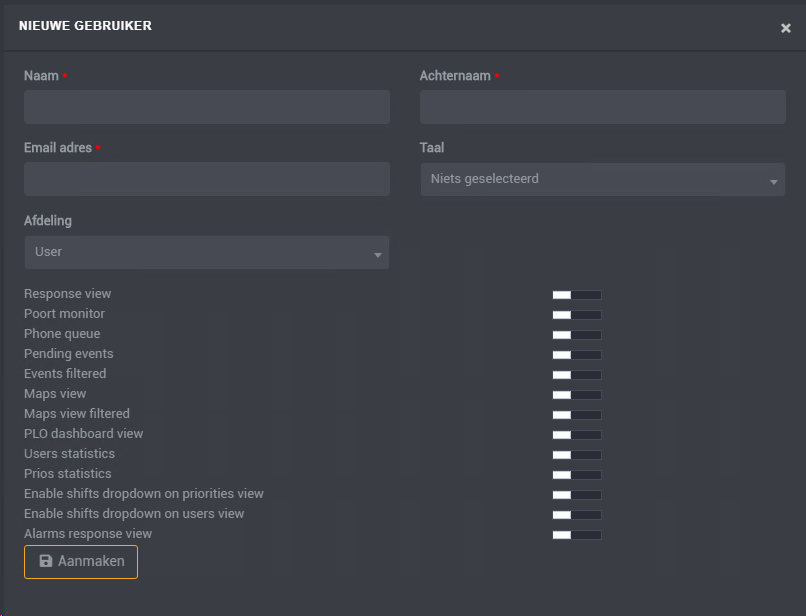Toggle the Response view switch
Screen dimensions: 806x616
577,295
